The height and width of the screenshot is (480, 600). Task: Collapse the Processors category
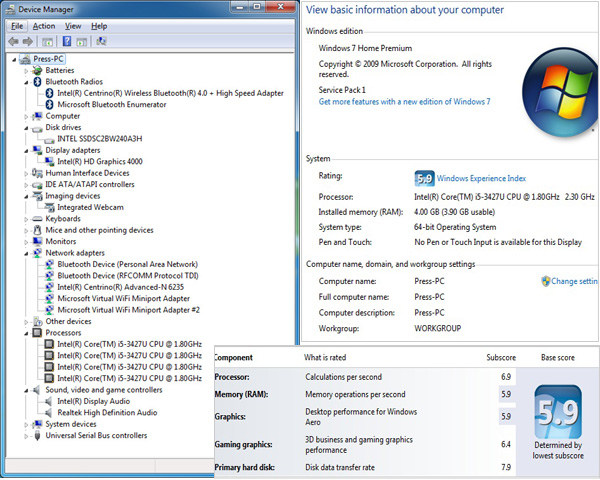pos(26,333)
